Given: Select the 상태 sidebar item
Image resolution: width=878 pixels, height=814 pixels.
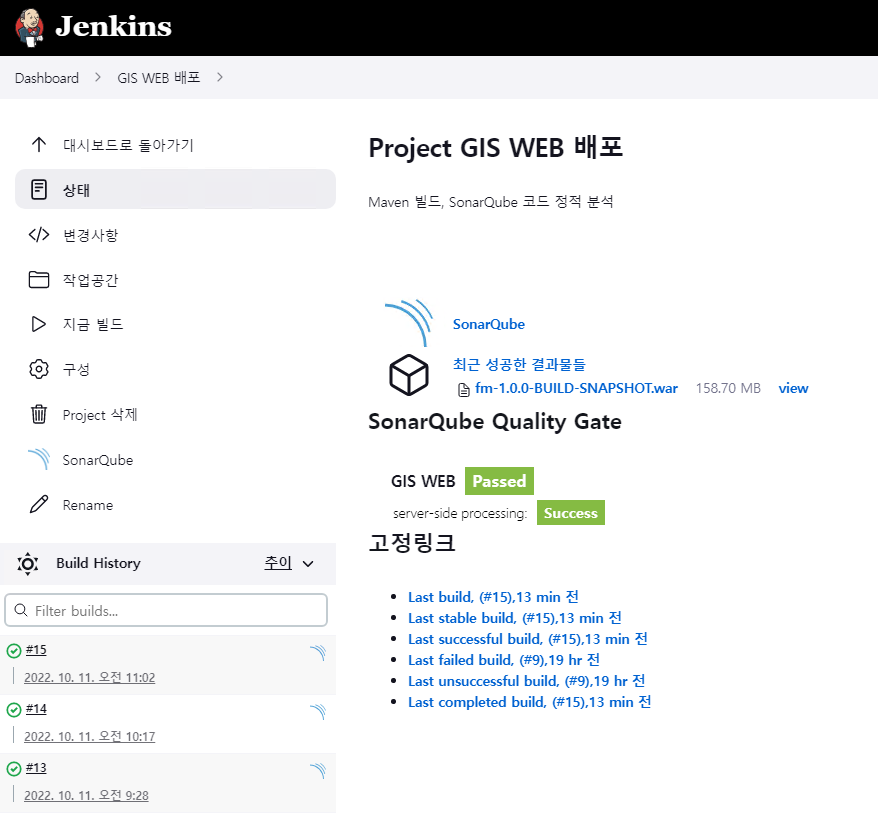Looking at the screenshot, I should [x=175, y=189].
